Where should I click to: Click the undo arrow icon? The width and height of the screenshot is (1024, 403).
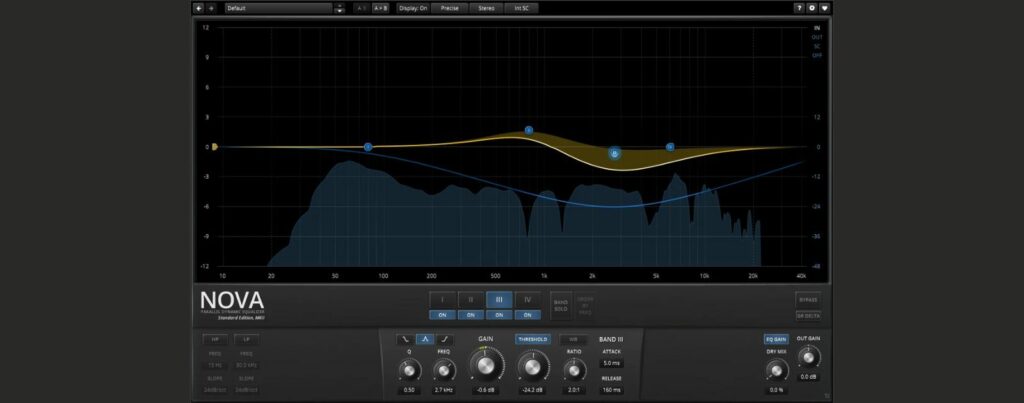[199, 8]
